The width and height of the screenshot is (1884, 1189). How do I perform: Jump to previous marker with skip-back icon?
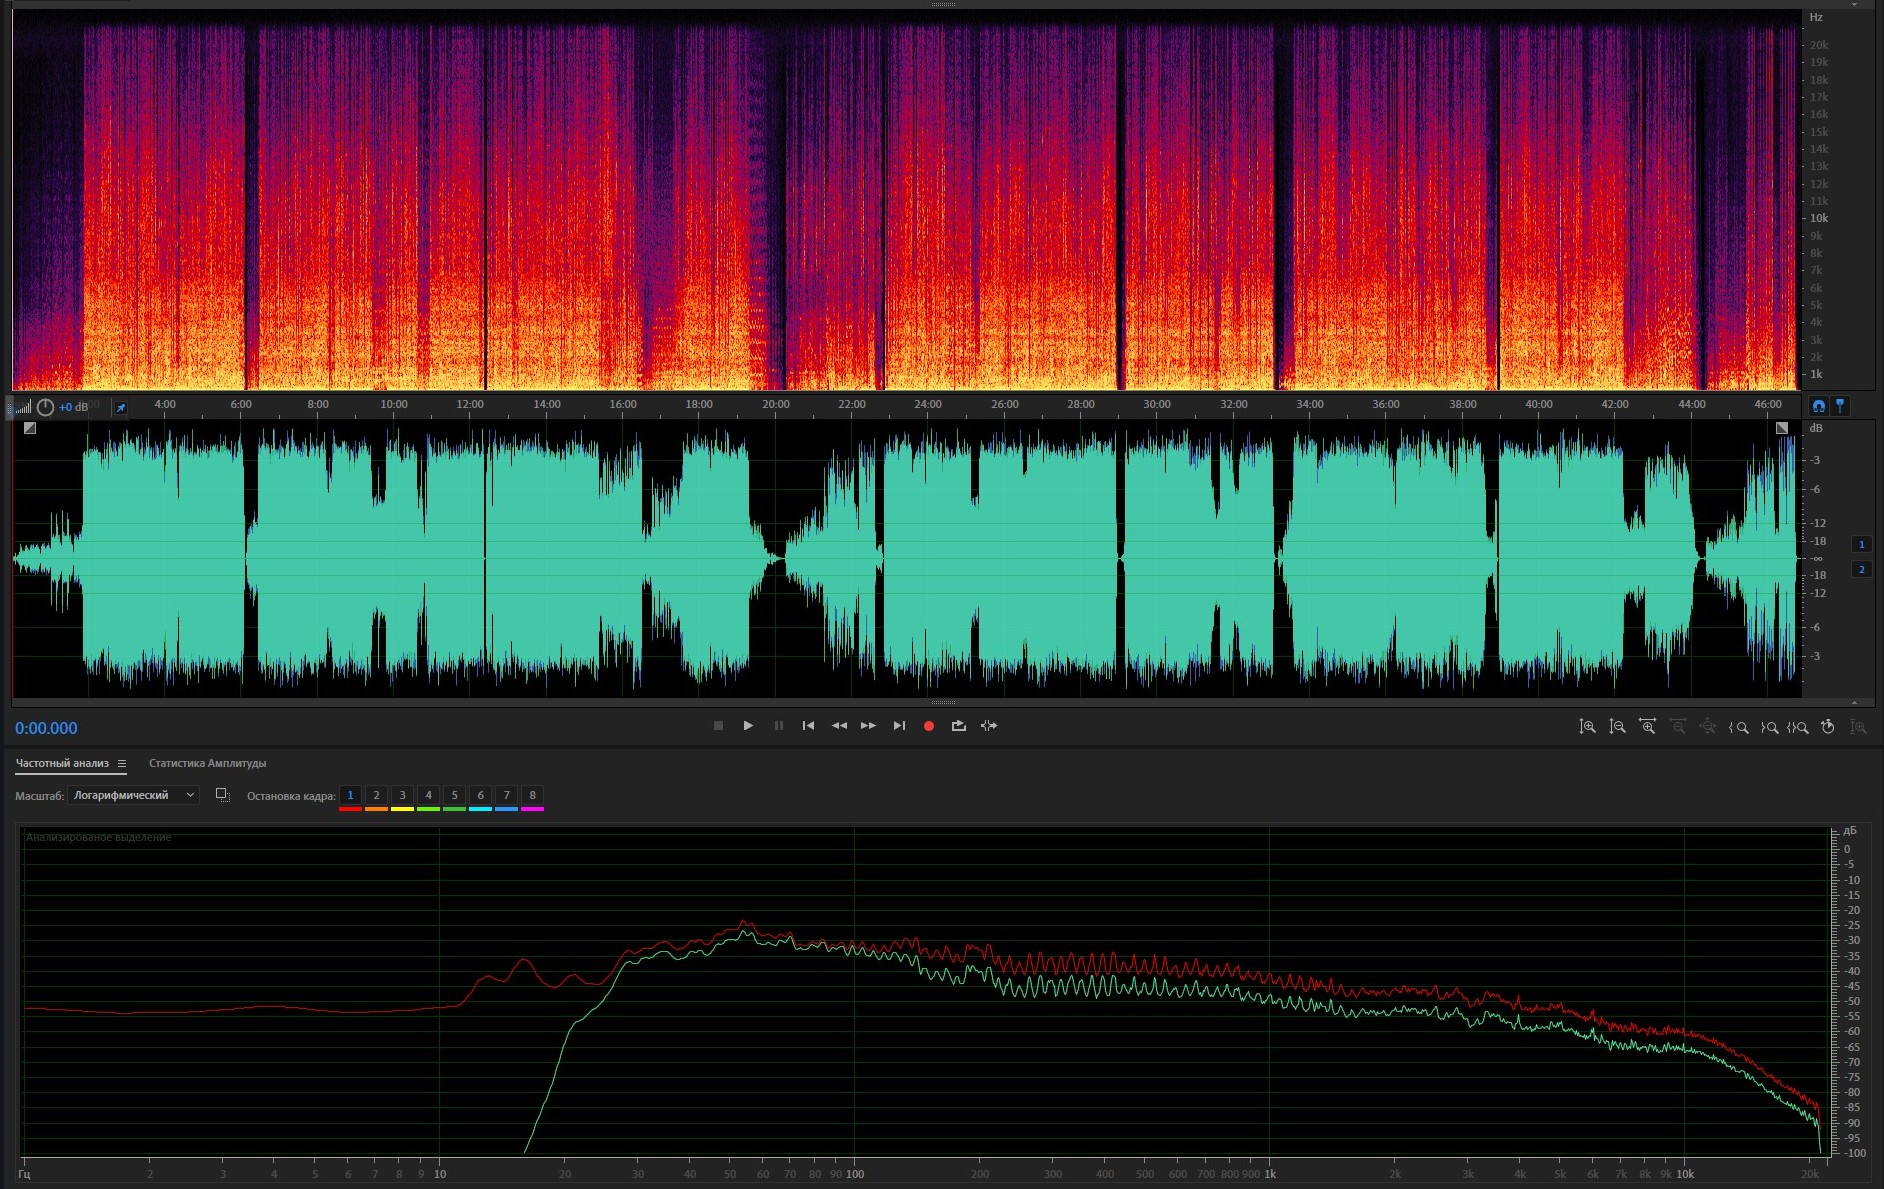(808, 726)
